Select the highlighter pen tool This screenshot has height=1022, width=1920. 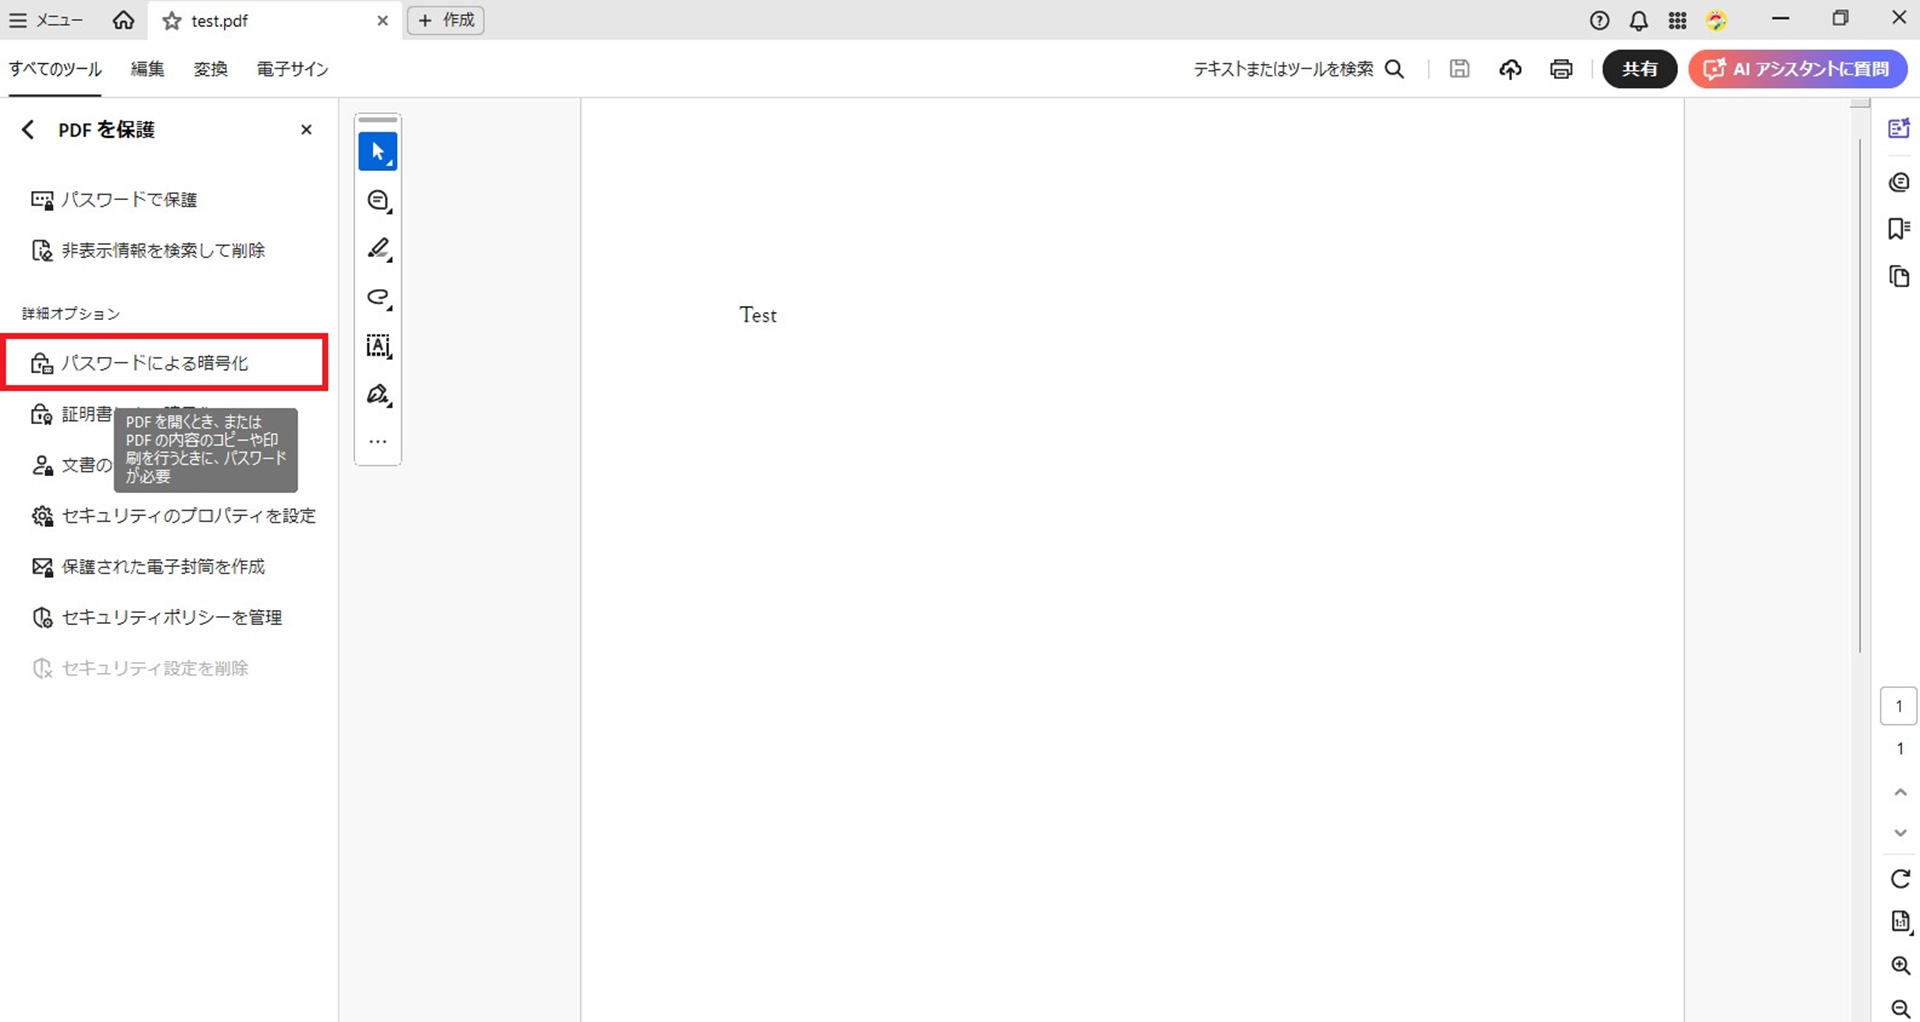pyautogui.click(x=377, y=249)
